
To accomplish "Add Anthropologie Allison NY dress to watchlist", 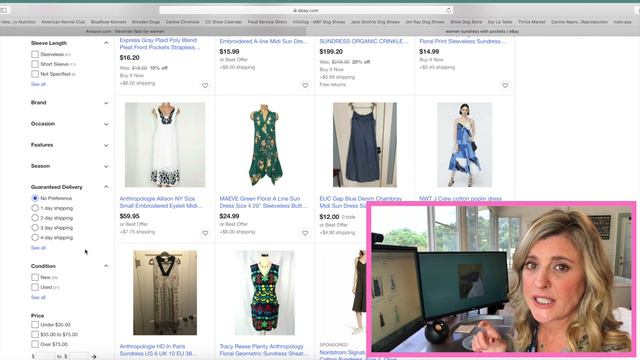I will [205, 233].
